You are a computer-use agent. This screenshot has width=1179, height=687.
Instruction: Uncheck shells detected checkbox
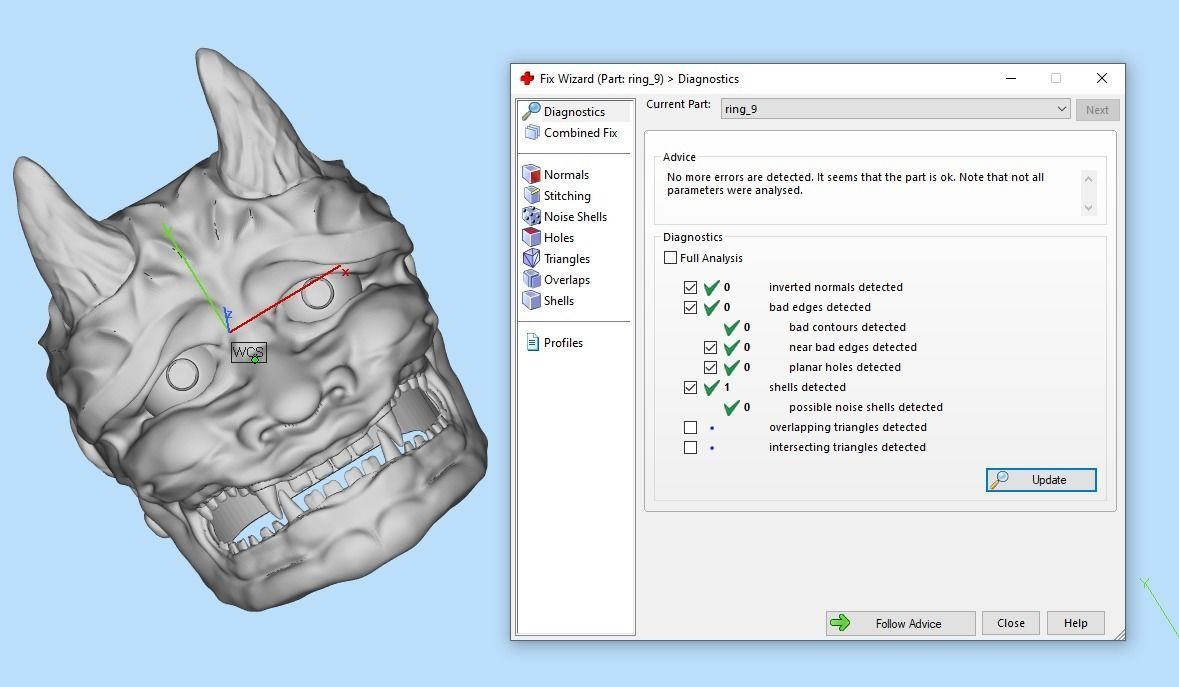690,387
